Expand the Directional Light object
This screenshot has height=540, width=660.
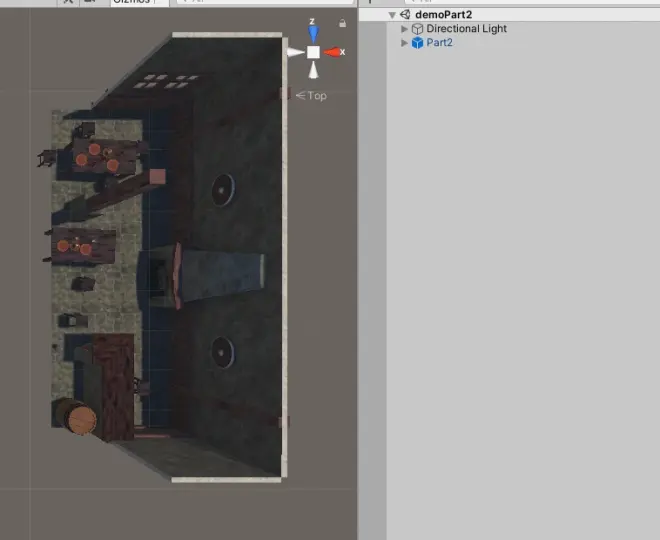(x=404, y=29)
